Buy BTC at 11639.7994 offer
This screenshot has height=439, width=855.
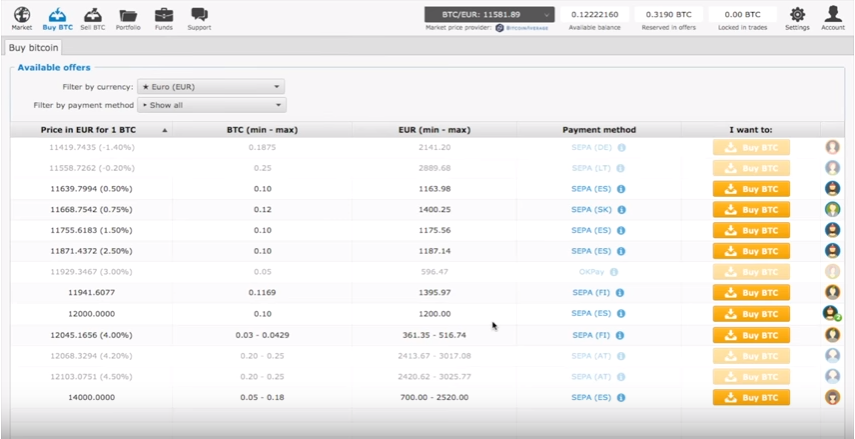click(751, 189)
